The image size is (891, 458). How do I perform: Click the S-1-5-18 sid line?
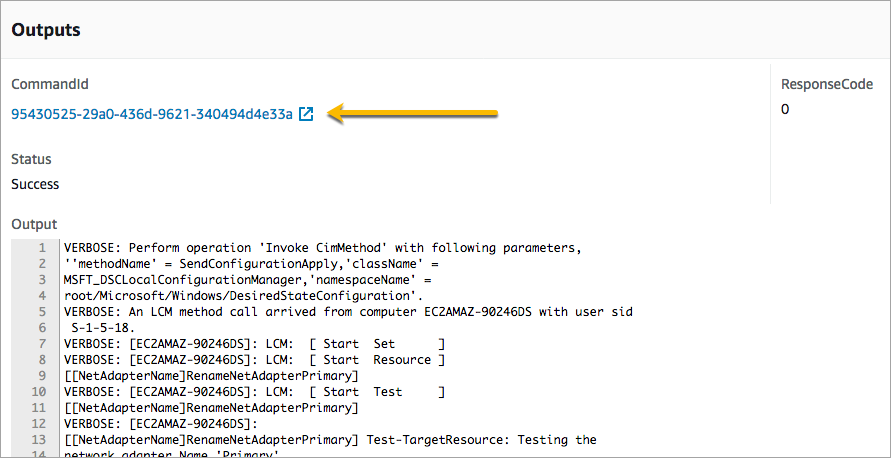point(103,328)
